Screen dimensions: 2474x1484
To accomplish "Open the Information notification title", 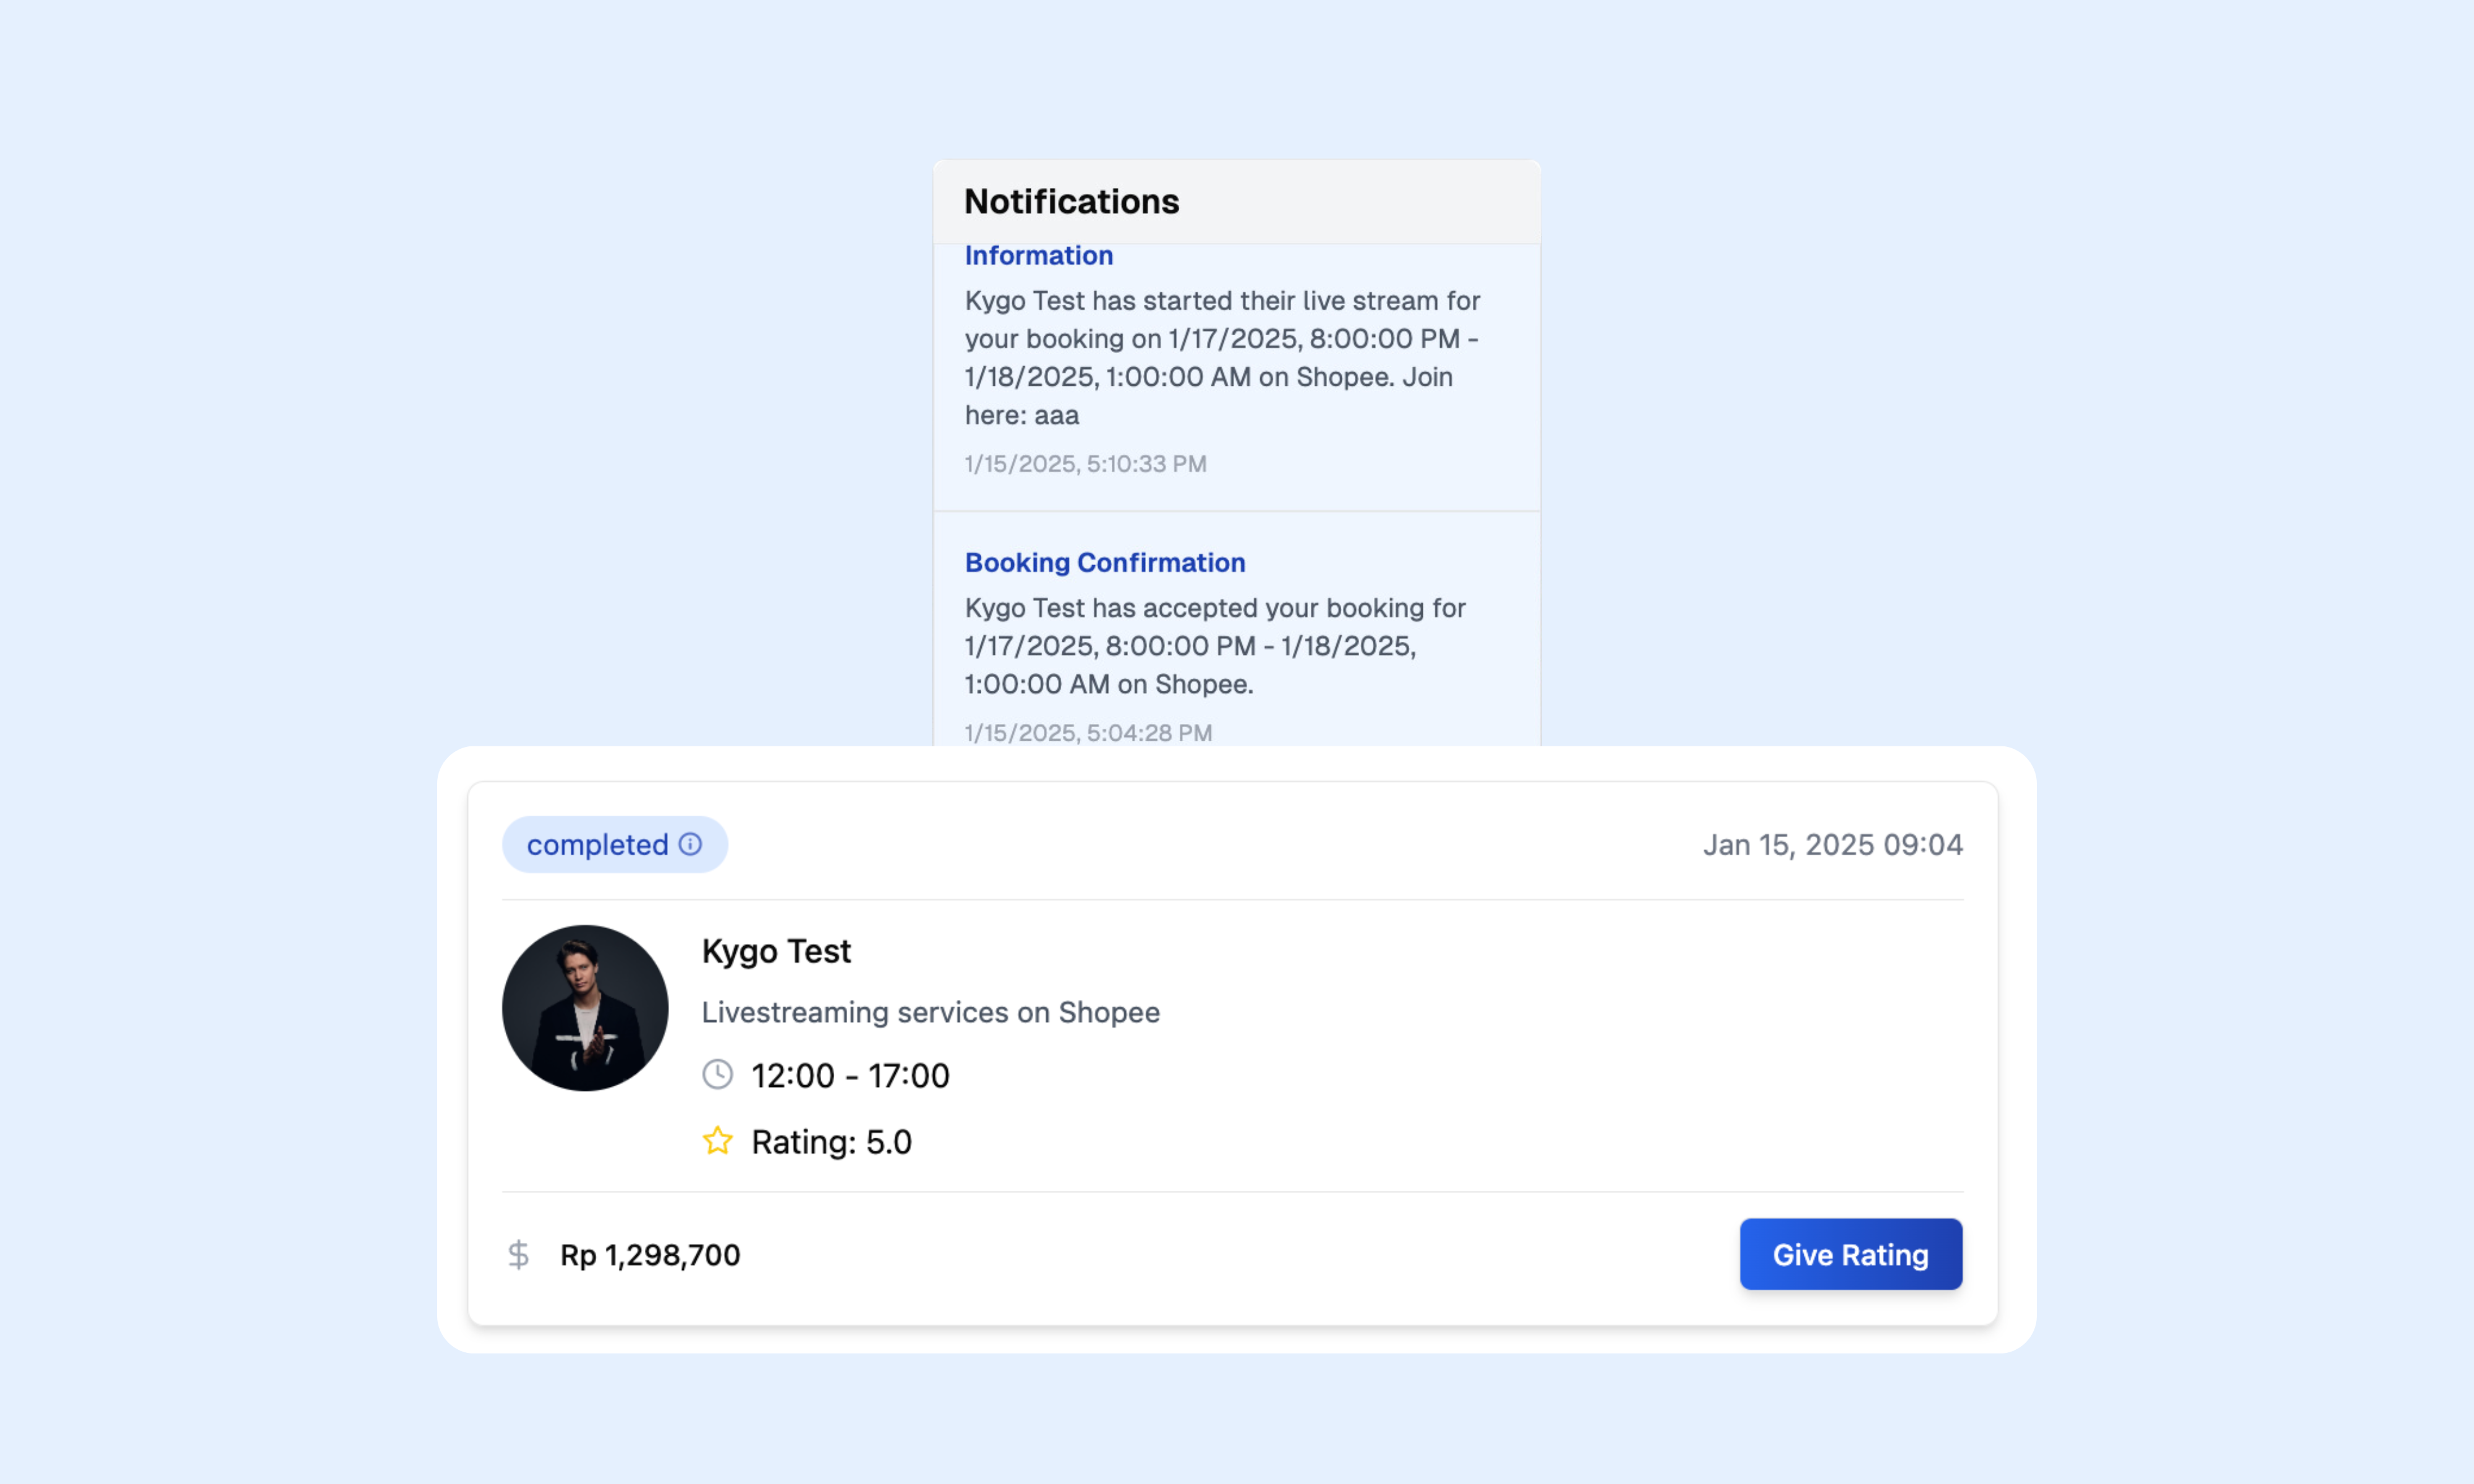I will coord(1038,256).
